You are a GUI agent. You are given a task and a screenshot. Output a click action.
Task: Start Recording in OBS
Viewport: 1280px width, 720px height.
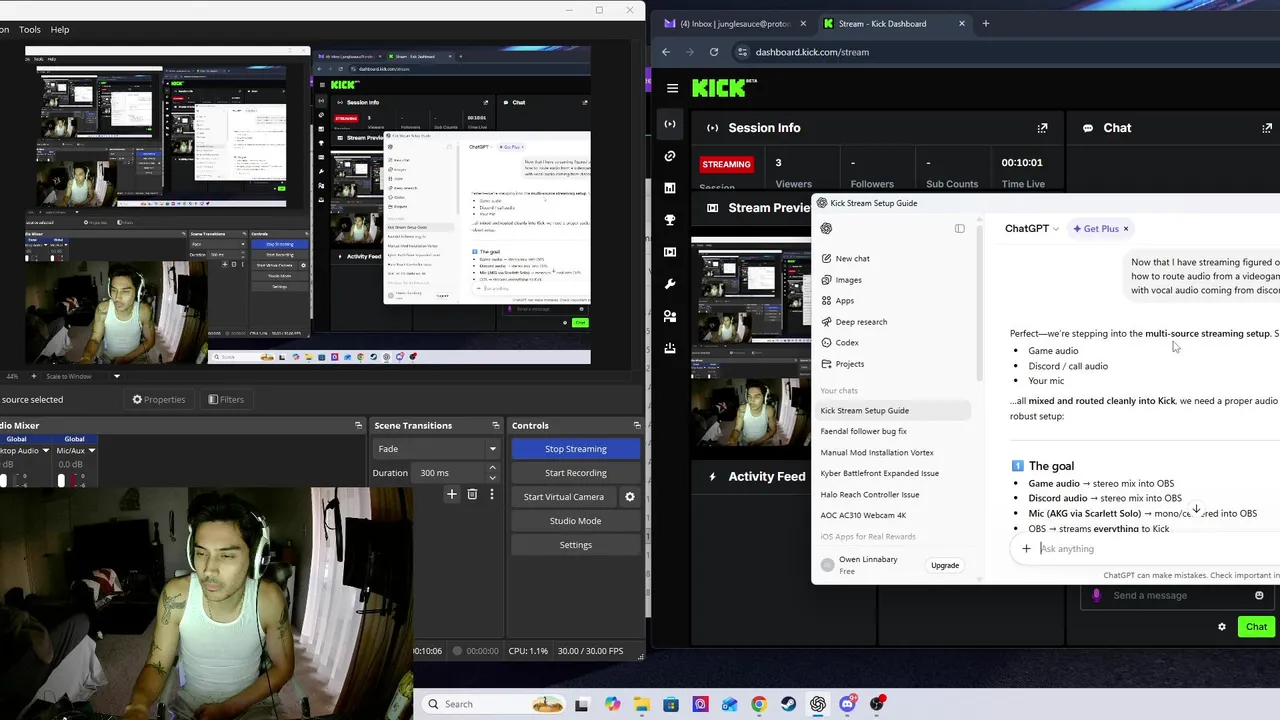(576, 473)
